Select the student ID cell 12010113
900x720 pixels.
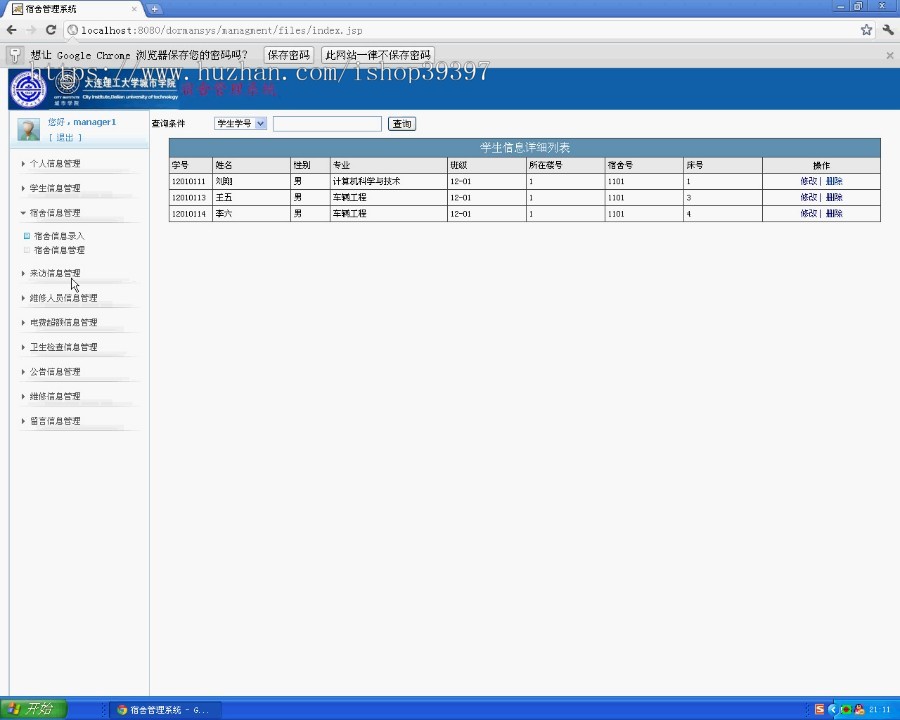(191, 198)
